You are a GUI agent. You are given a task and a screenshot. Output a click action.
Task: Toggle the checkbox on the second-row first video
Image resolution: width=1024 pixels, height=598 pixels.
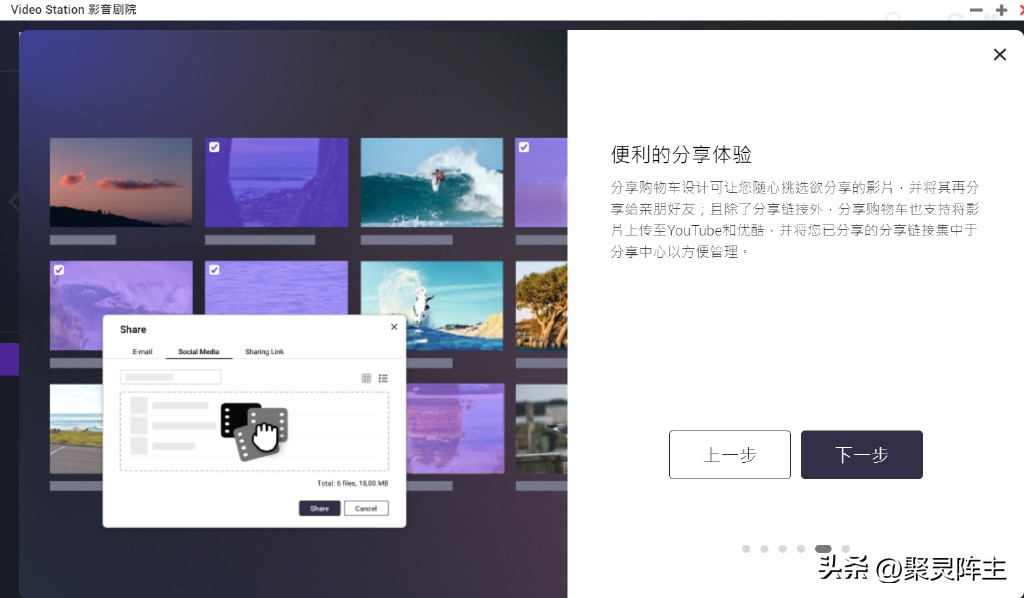click(x=59, y=269)
